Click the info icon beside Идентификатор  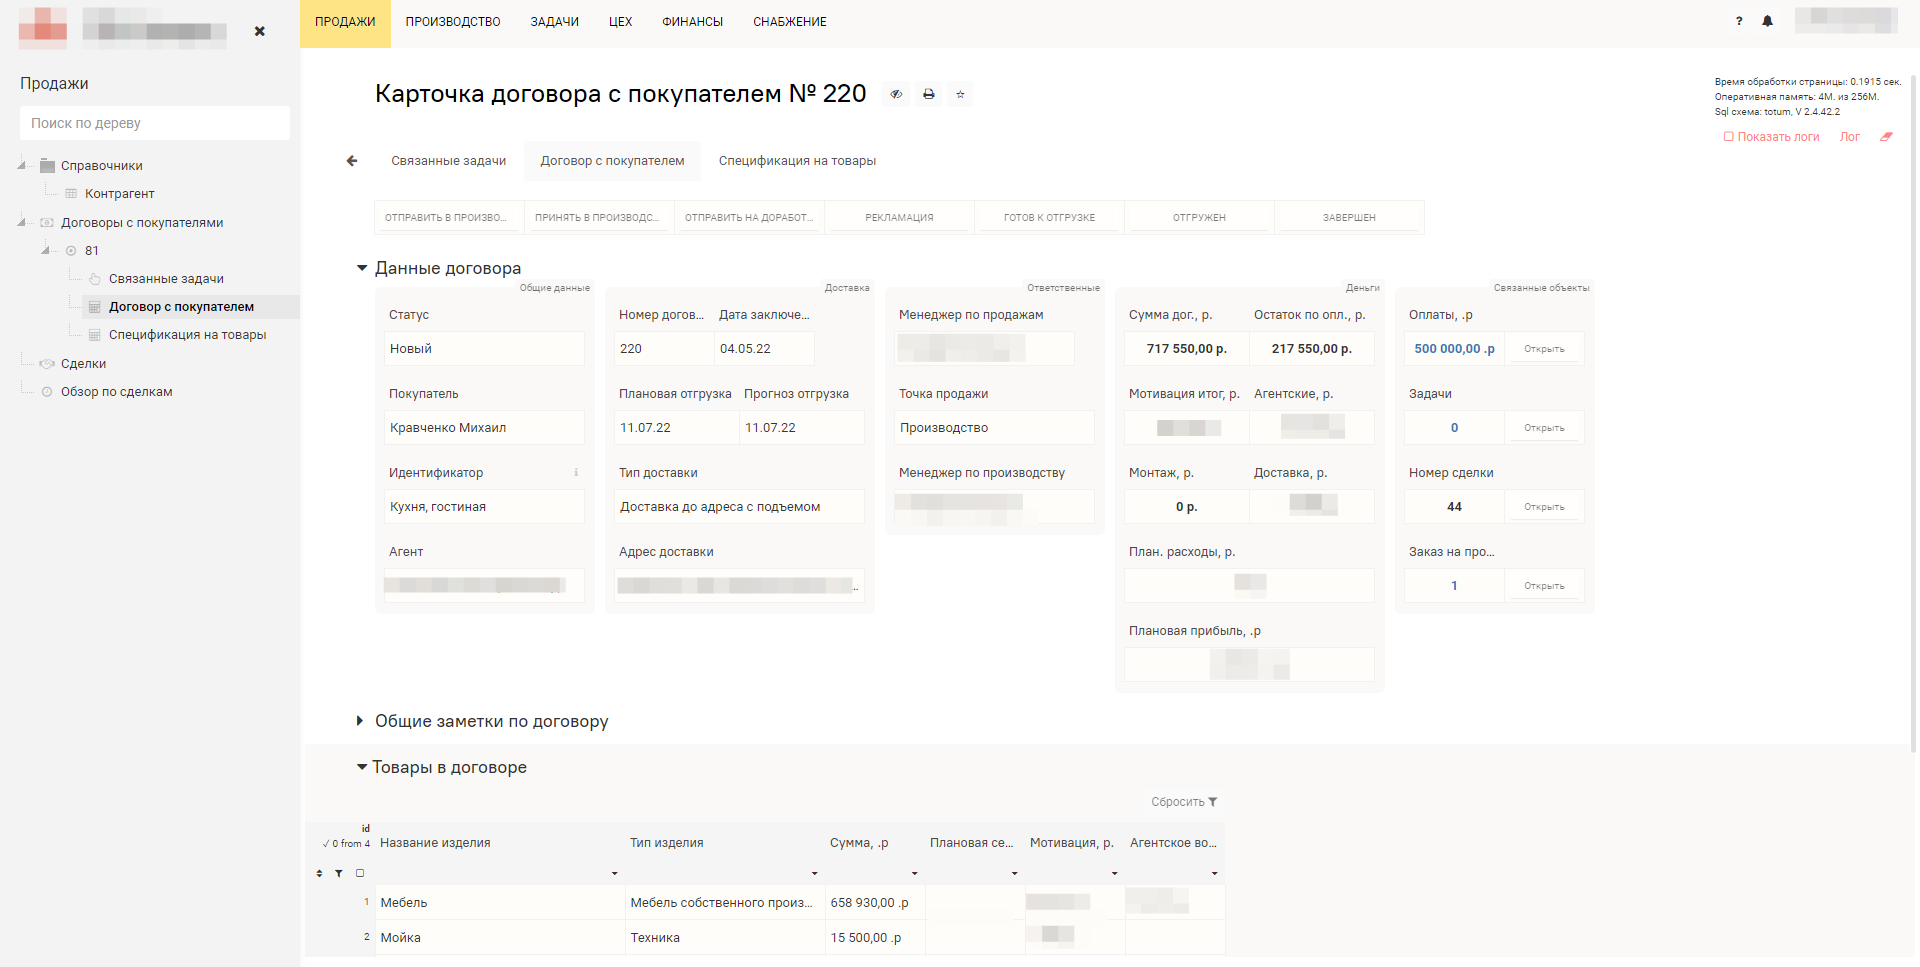(x=576, y=472)
